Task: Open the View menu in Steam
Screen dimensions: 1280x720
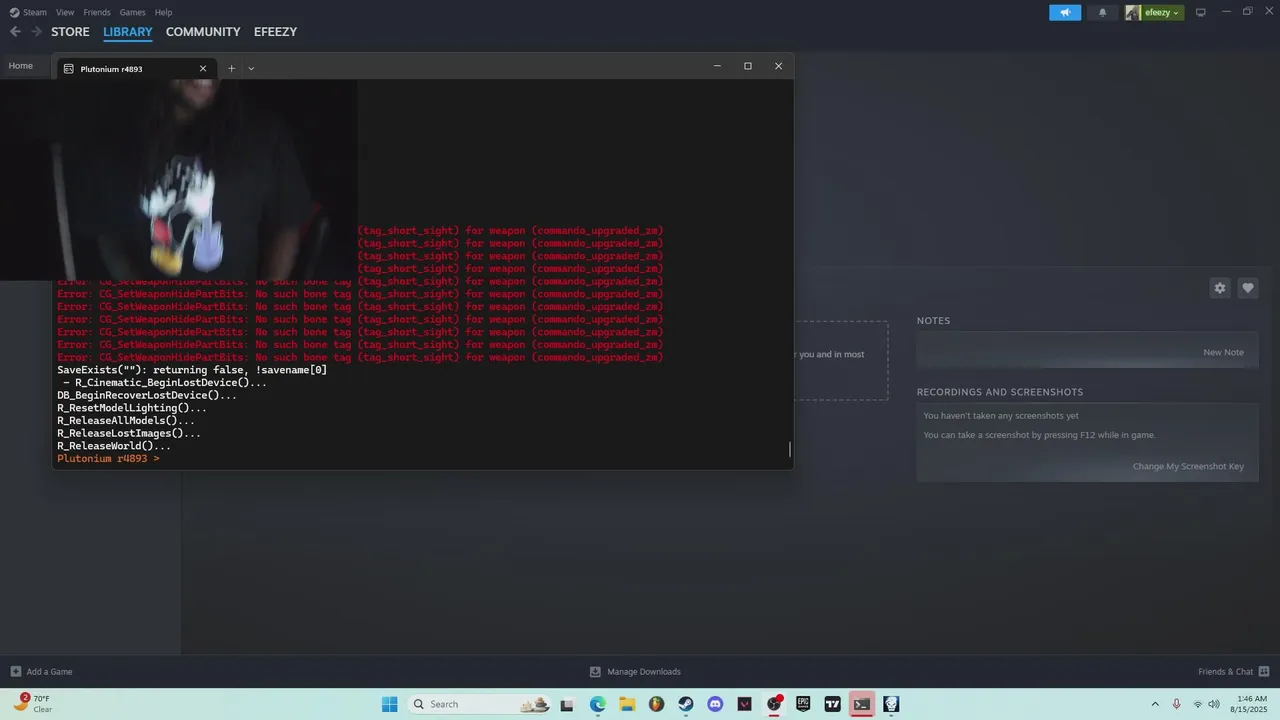Action: [65, 12]
